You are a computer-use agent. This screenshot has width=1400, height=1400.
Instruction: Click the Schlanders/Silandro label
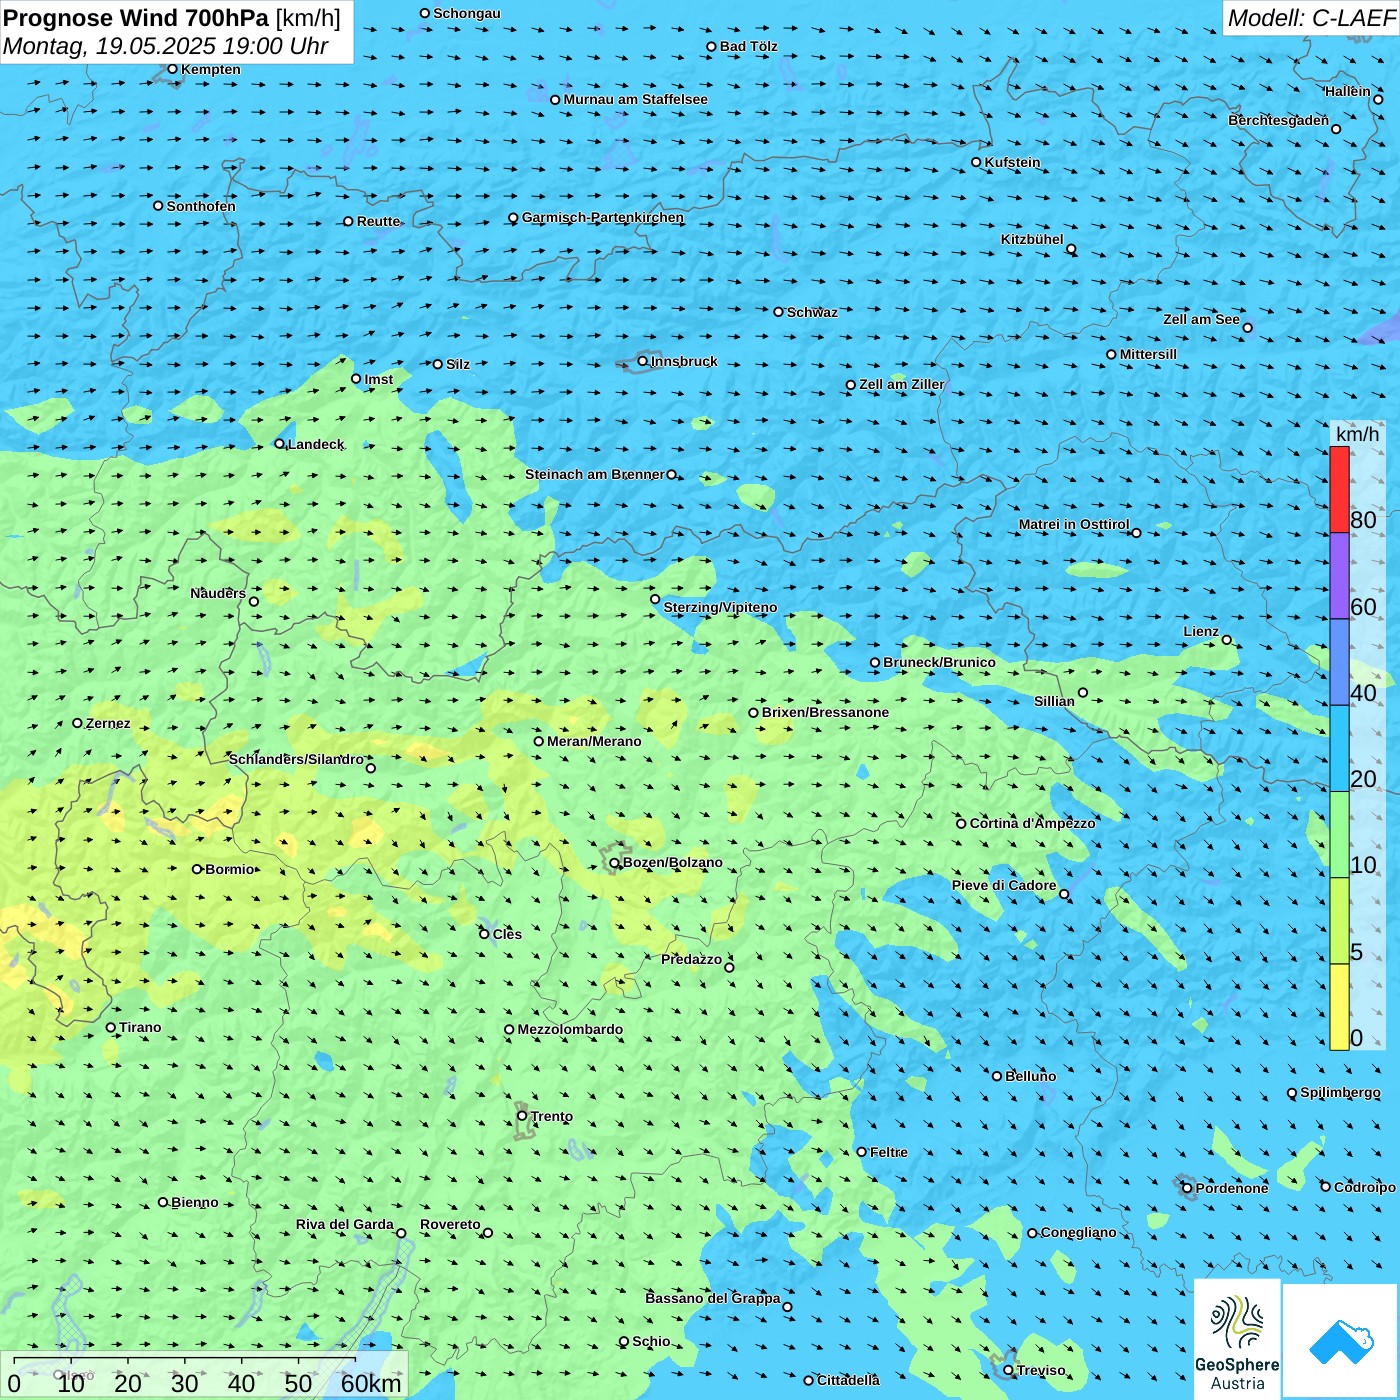(x=296, y=759)
